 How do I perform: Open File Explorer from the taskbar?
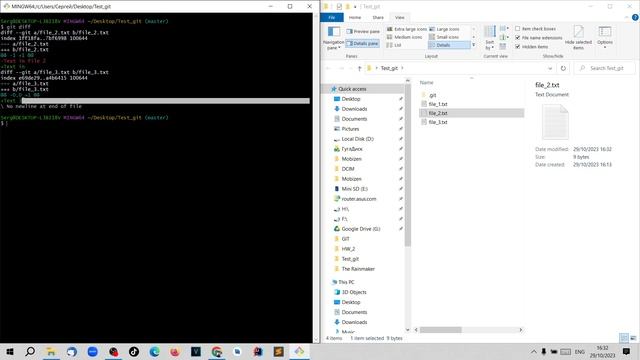51,351
